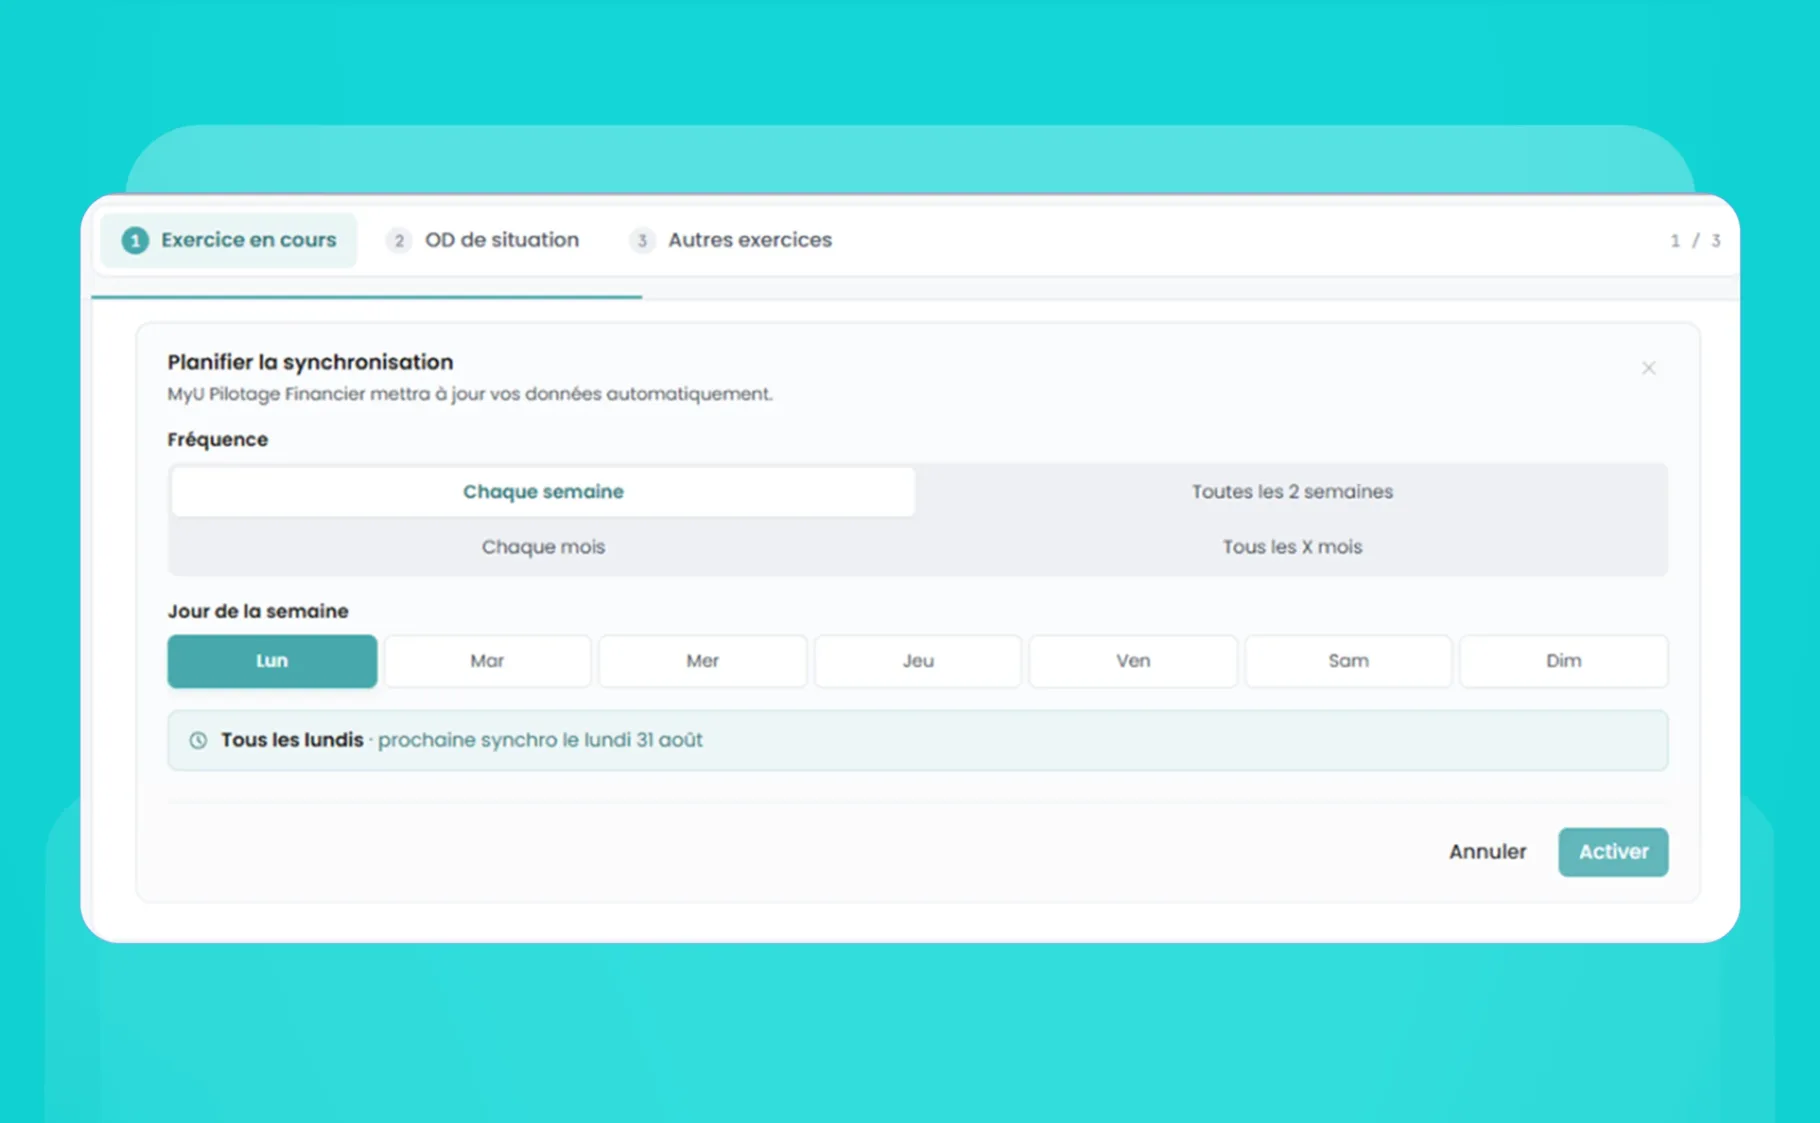
Task: Pick Jeu as sync day
Action: 918,661
